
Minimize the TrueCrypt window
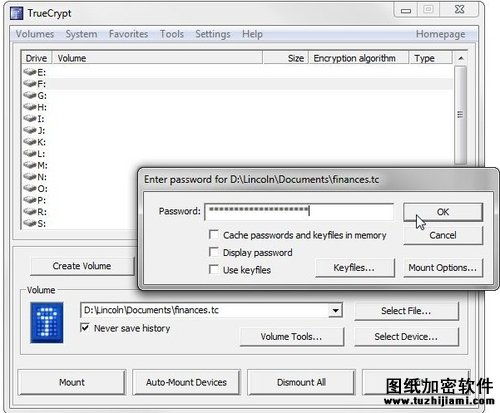(406, 10)
